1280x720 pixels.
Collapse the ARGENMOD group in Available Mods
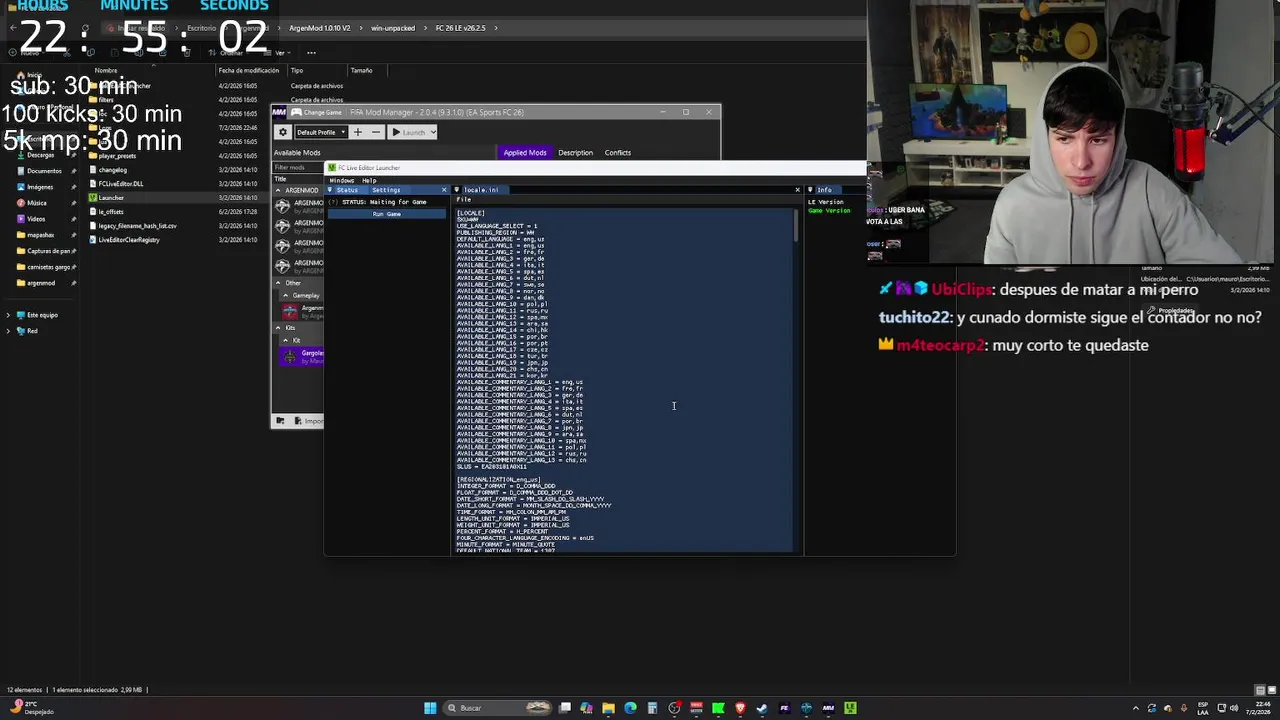279,190
